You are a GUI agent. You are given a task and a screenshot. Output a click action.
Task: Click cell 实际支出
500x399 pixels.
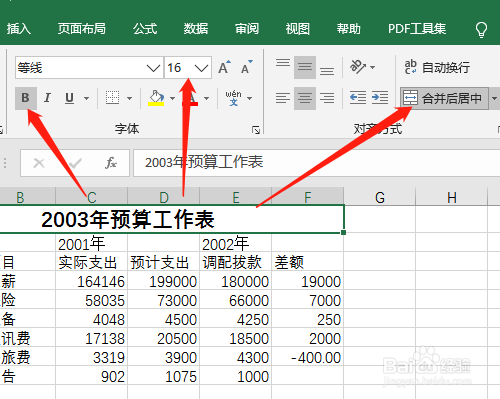click(x=91, y=262)
